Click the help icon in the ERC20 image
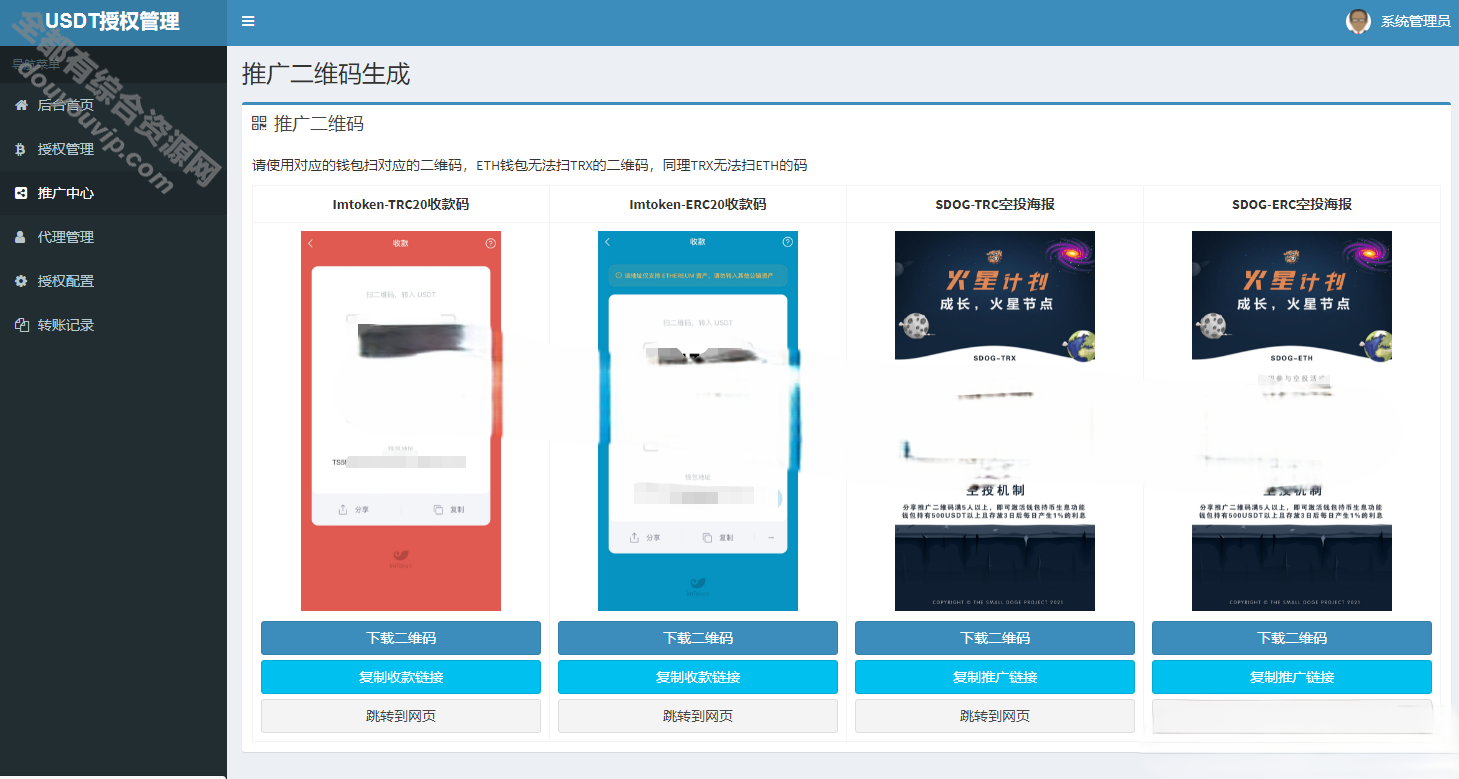Viewport: 1459px width, 779px height. [788, 242]
